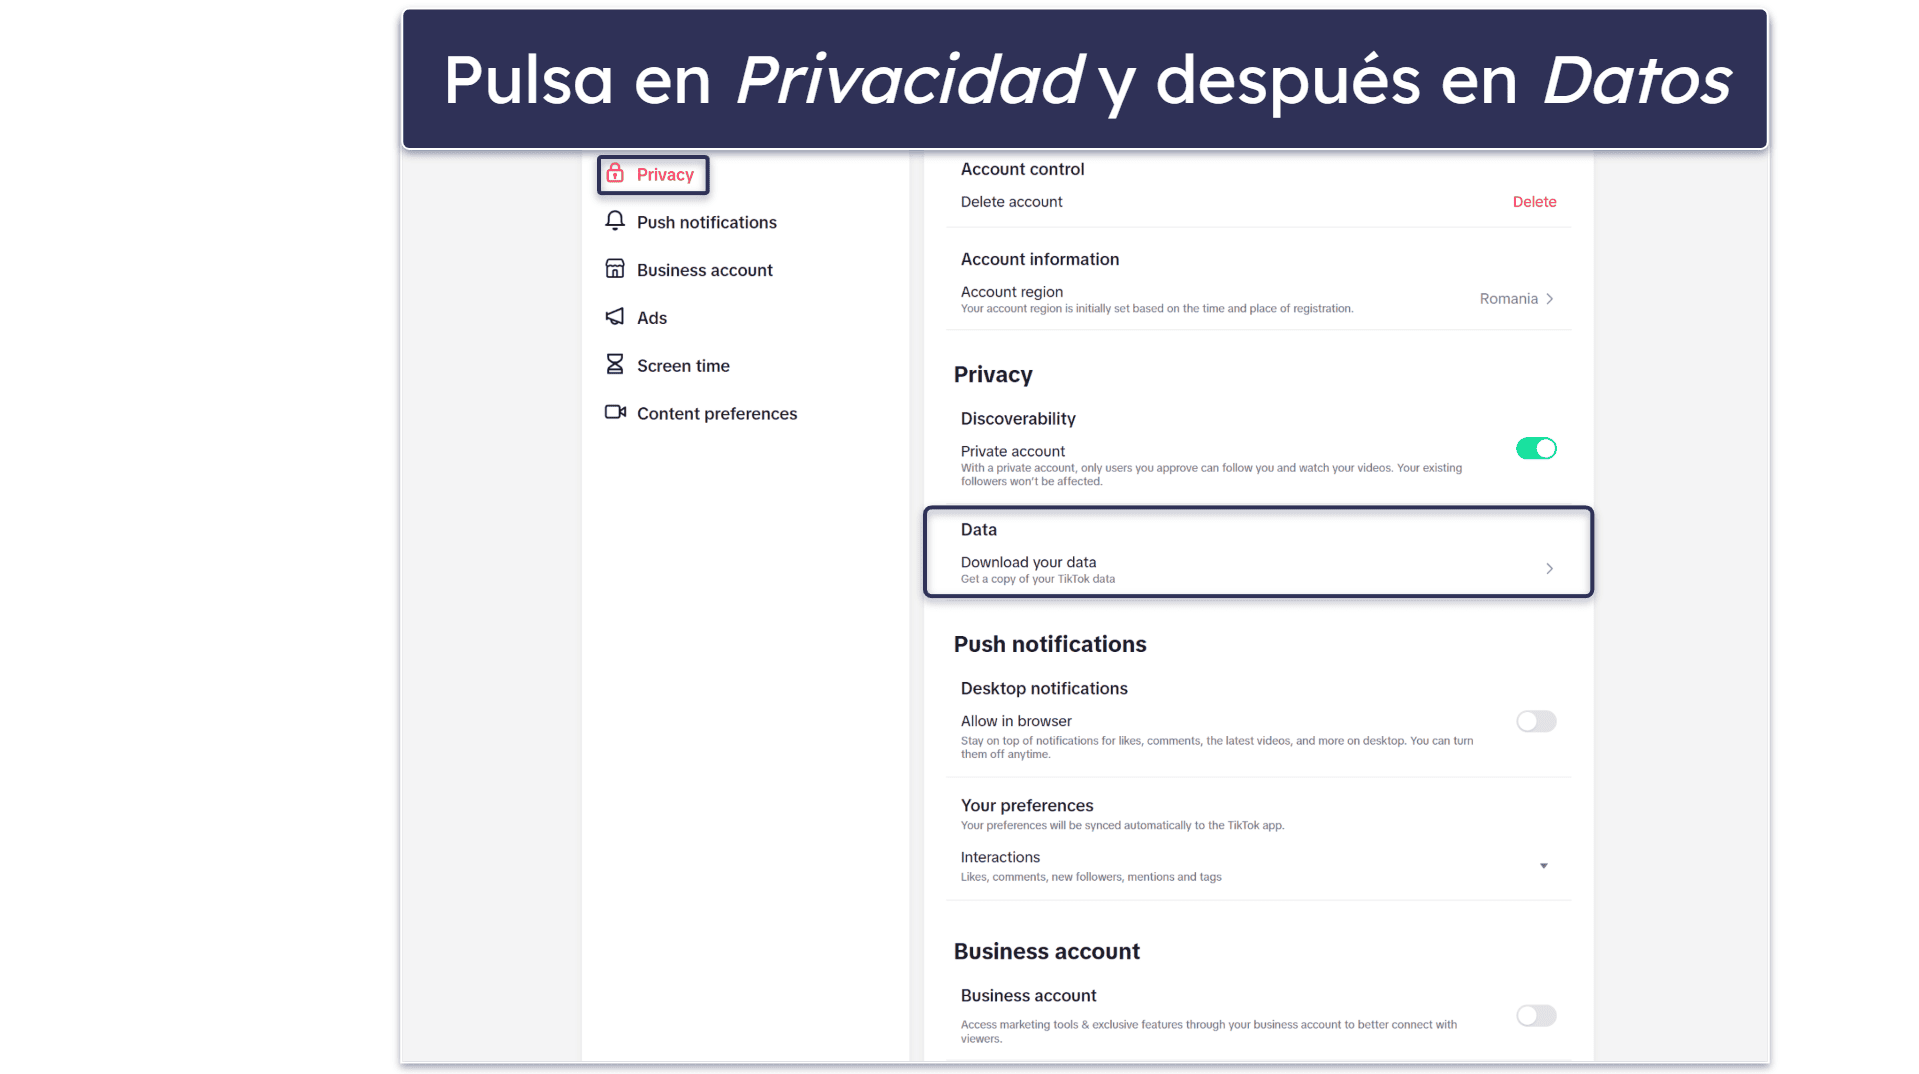
Task: Click the Push notifications section heading
Action: [x=1049, y=644]
